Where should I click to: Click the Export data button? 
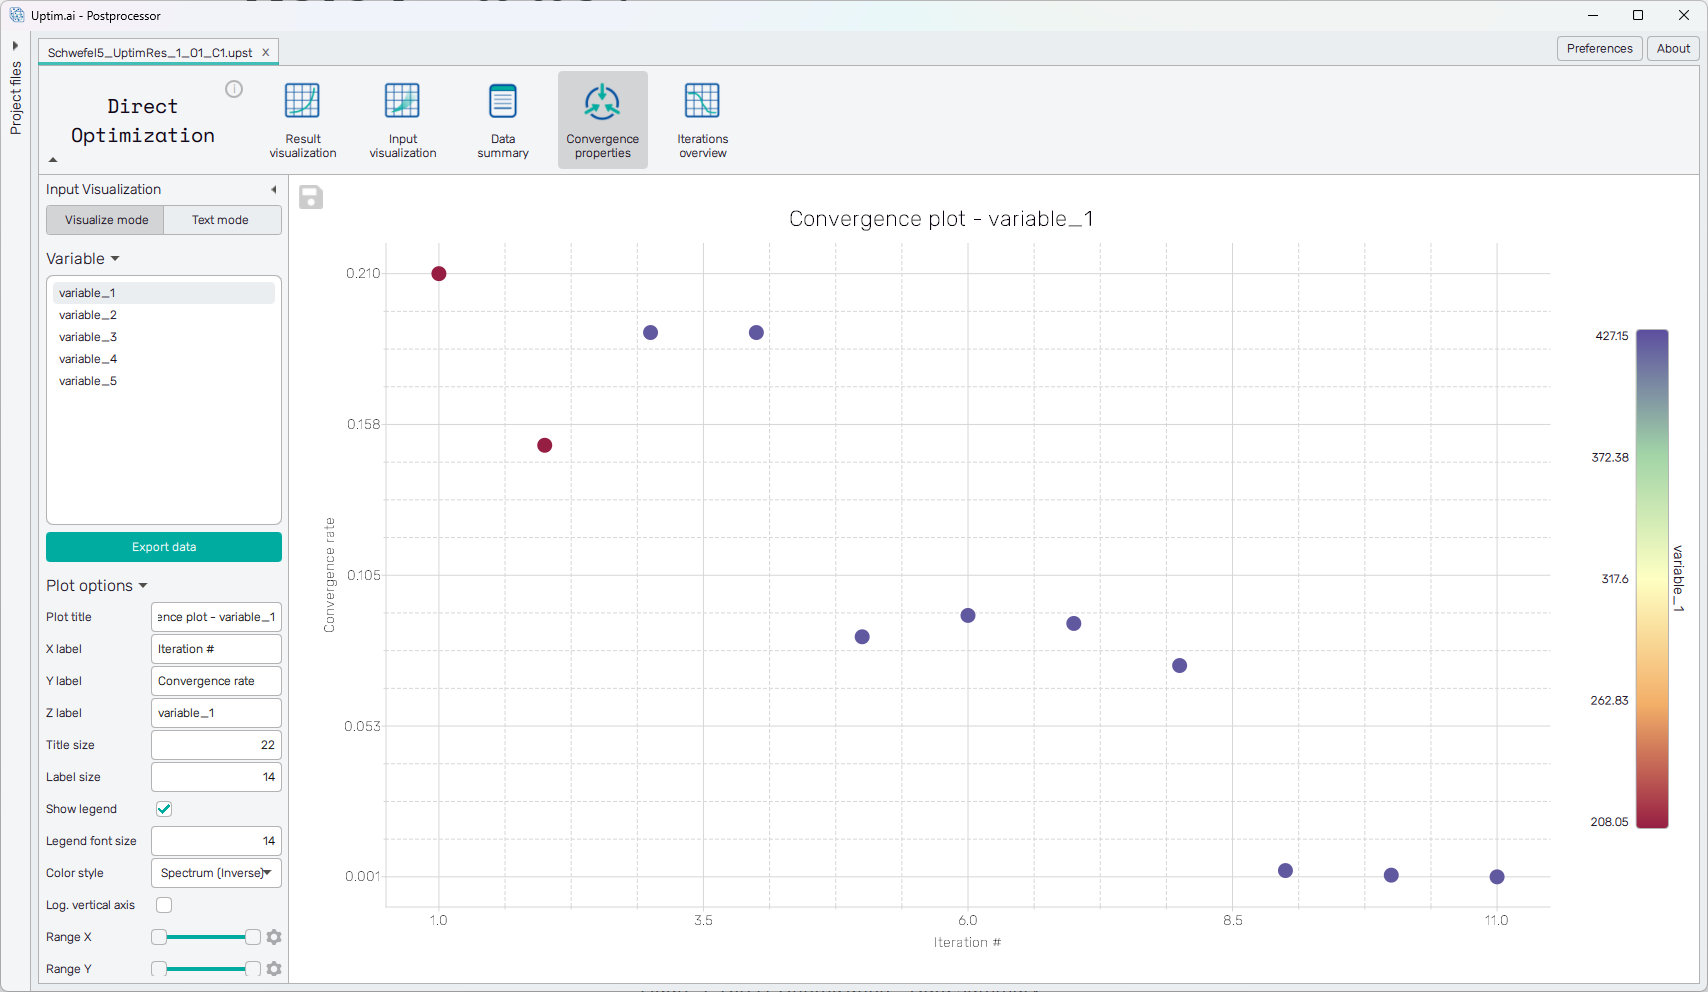[164, 547]
